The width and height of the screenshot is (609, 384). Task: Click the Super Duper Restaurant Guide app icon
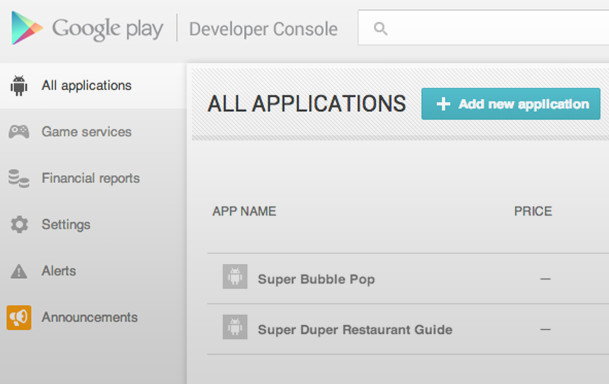[235, 327]
